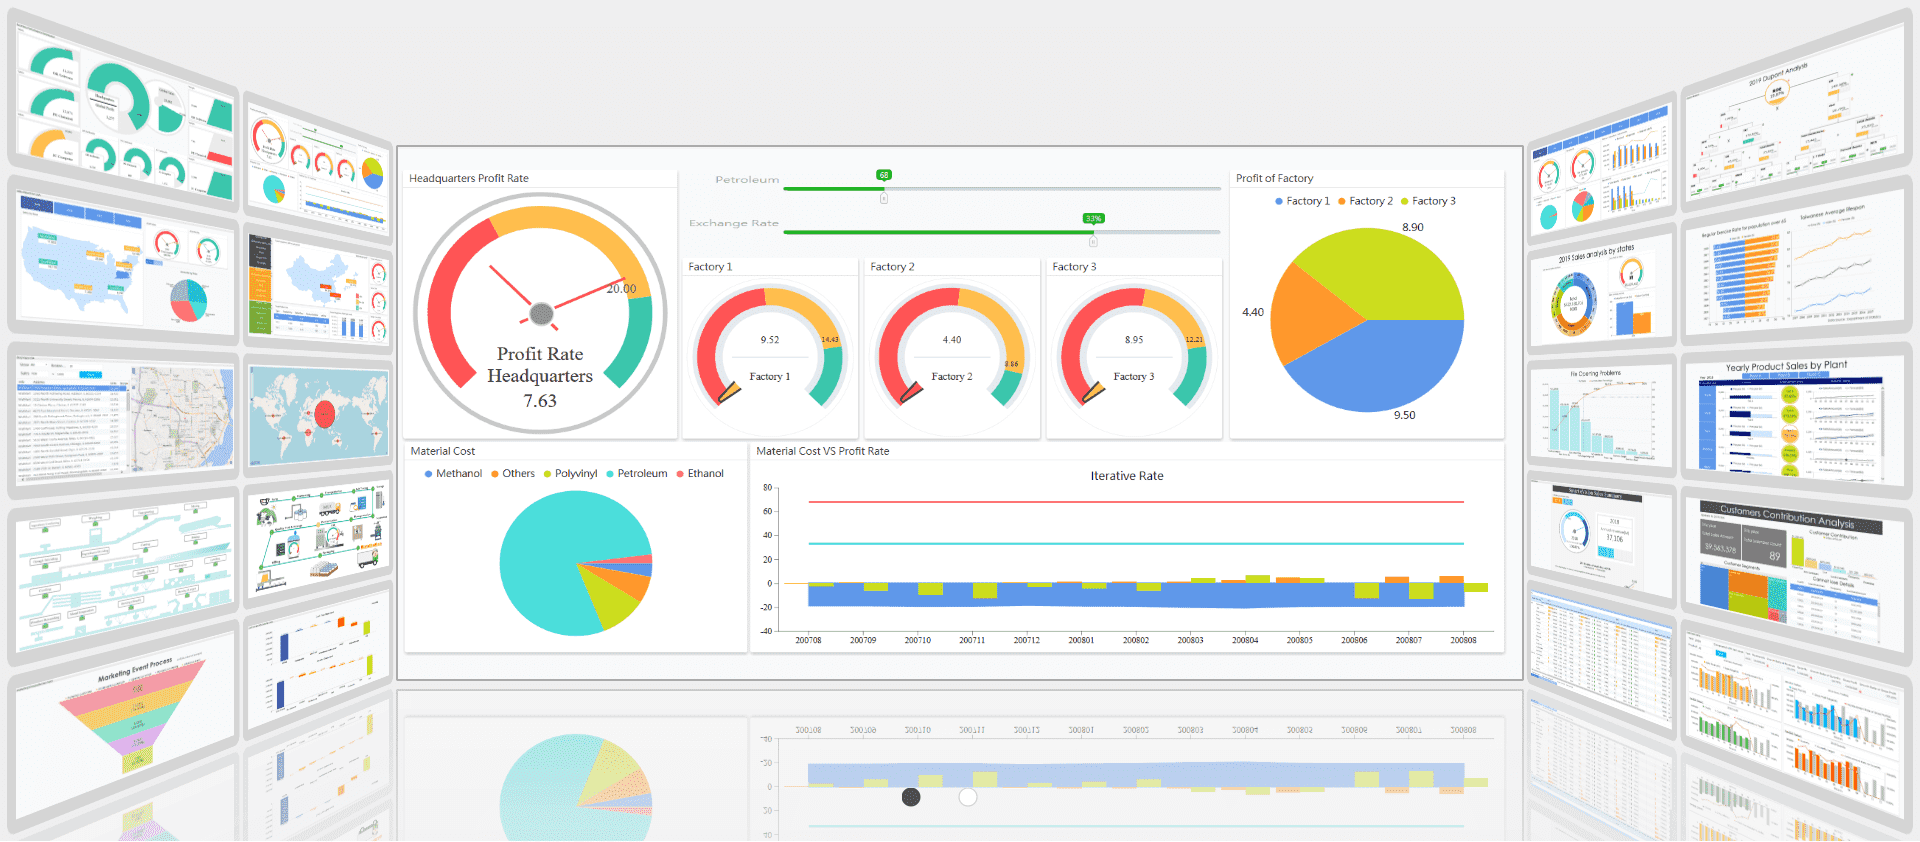This screenshot has width=1920, height=842.
Task: Open the US map dashboard thumbnail
Action: (x=125, y=260)
